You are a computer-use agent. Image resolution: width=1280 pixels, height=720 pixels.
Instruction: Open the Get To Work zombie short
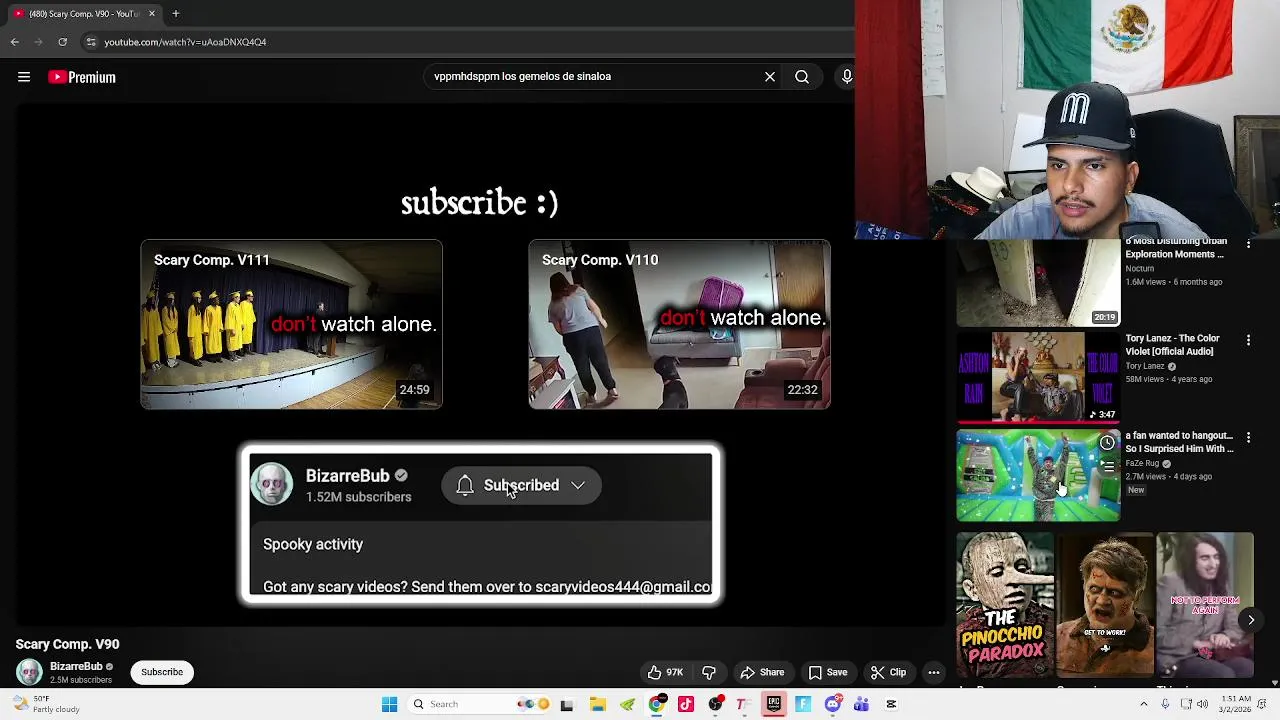coord(1105,605)
